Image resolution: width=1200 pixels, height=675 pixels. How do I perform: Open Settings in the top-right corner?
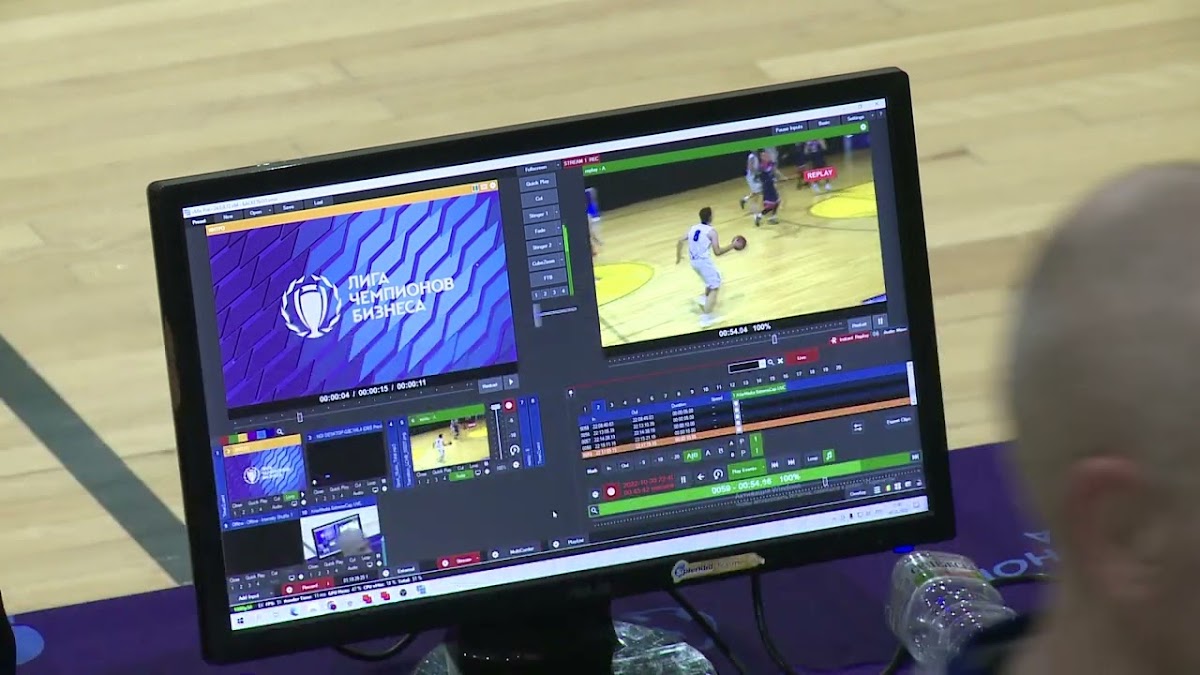pos(856,118)
